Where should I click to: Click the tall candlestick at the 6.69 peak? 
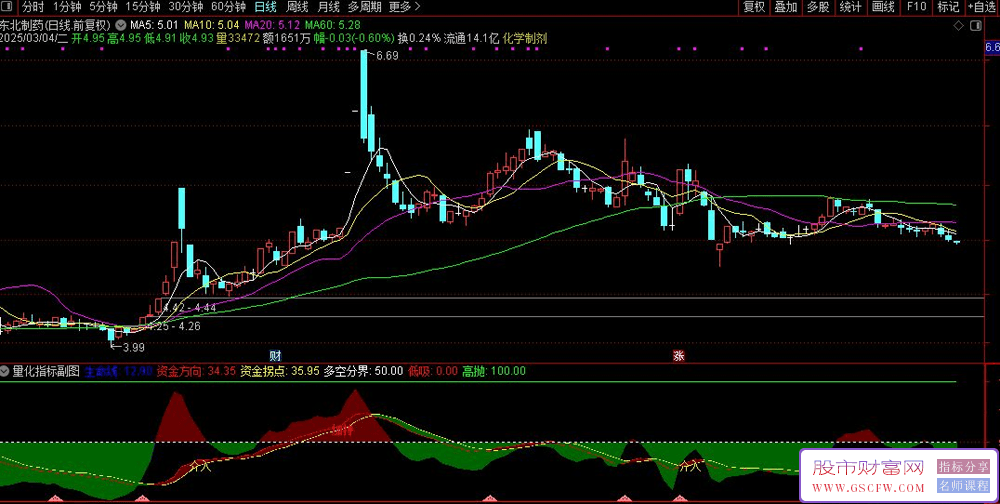click(364, 94)
